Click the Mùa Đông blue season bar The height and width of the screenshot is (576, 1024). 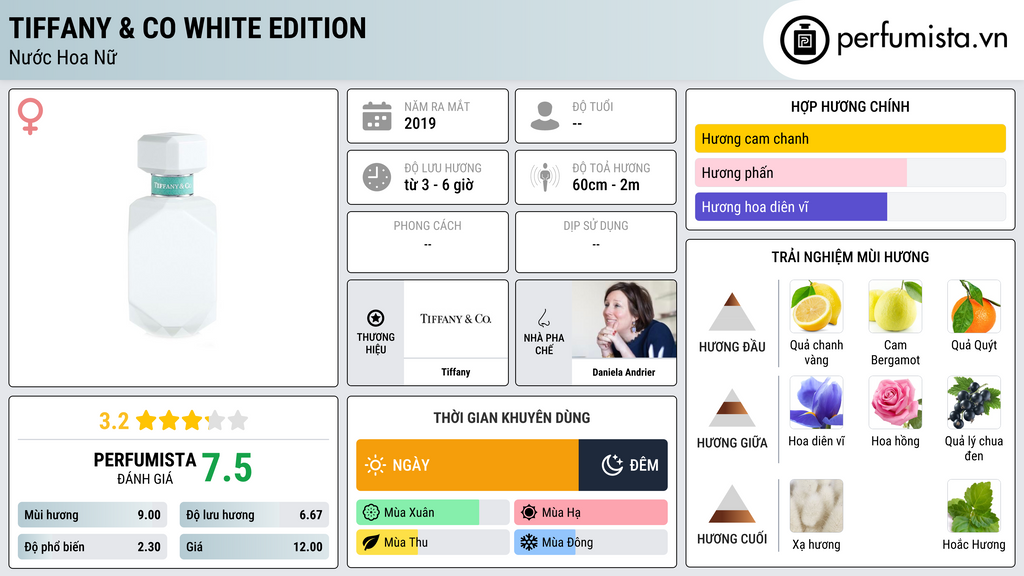[545, 542]
